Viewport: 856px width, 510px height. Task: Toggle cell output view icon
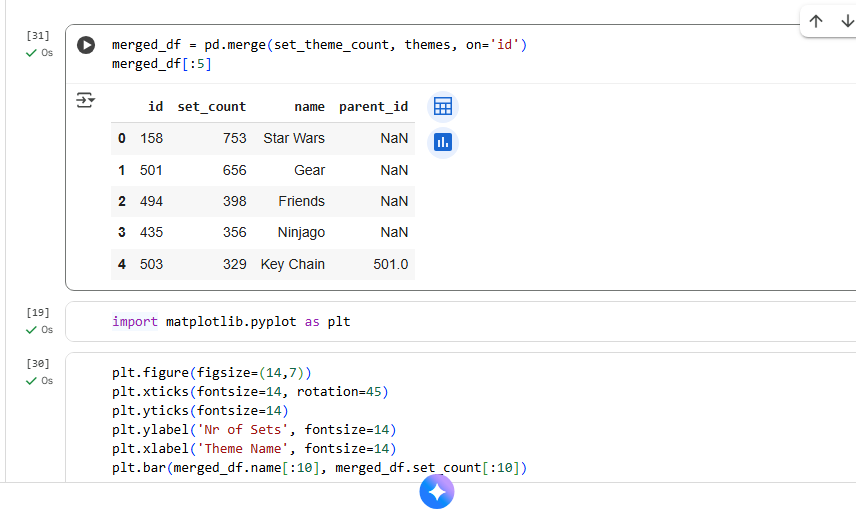pyautogui.click(x=85, y=100)
